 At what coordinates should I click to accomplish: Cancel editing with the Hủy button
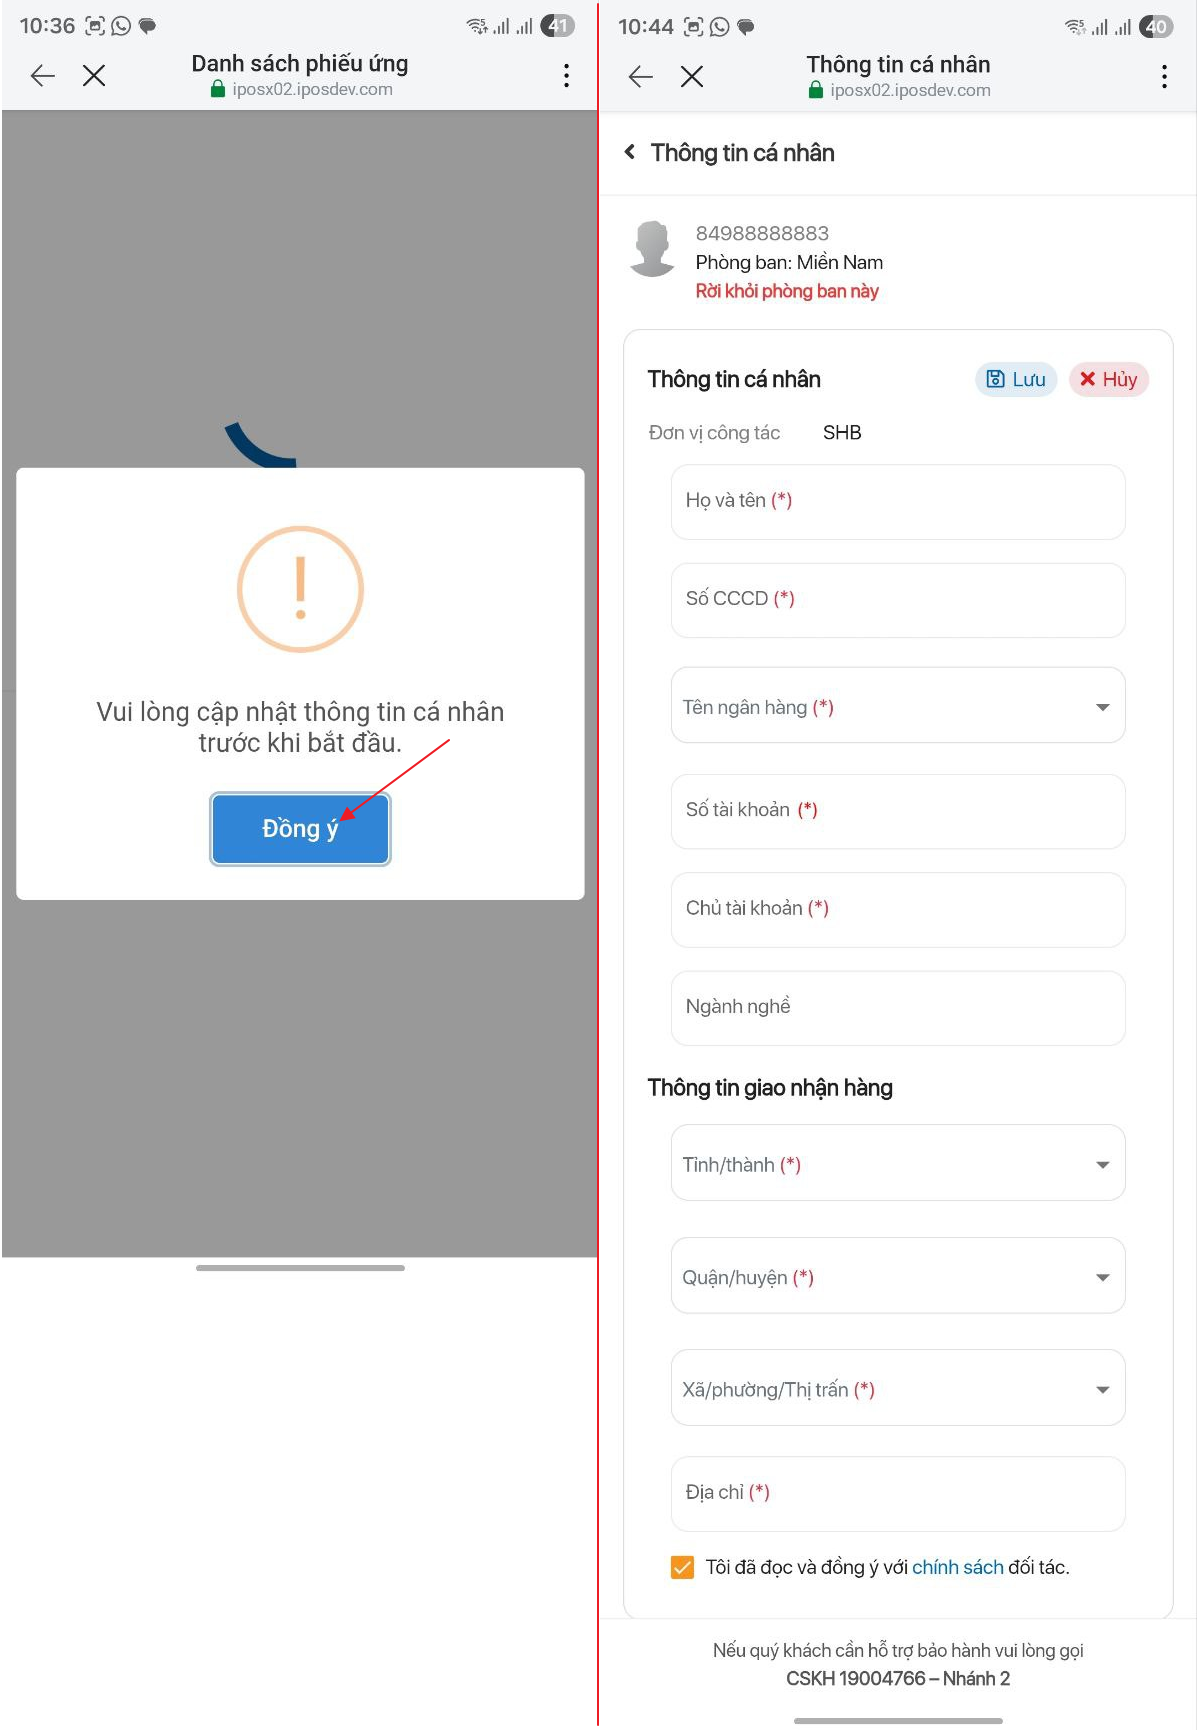click(x=1108, y=379)
